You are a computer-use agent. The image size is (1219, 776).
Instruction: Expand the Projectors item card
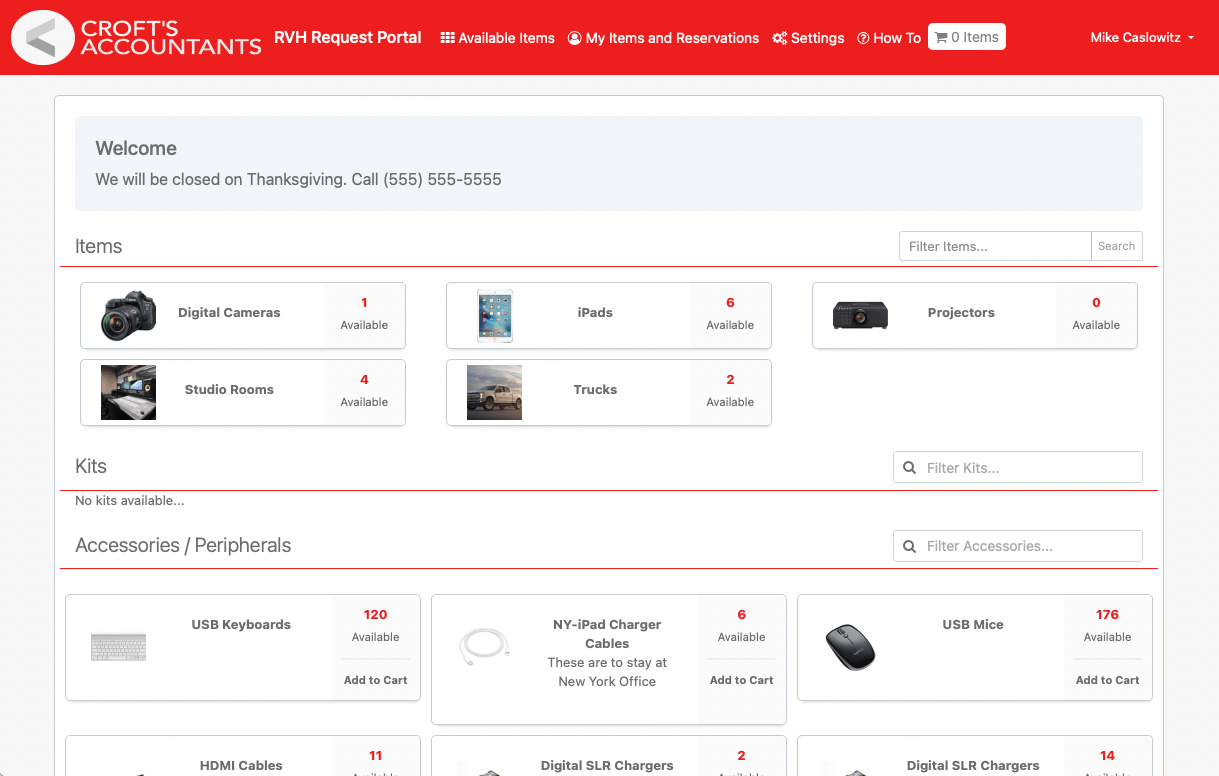[960, 312]
